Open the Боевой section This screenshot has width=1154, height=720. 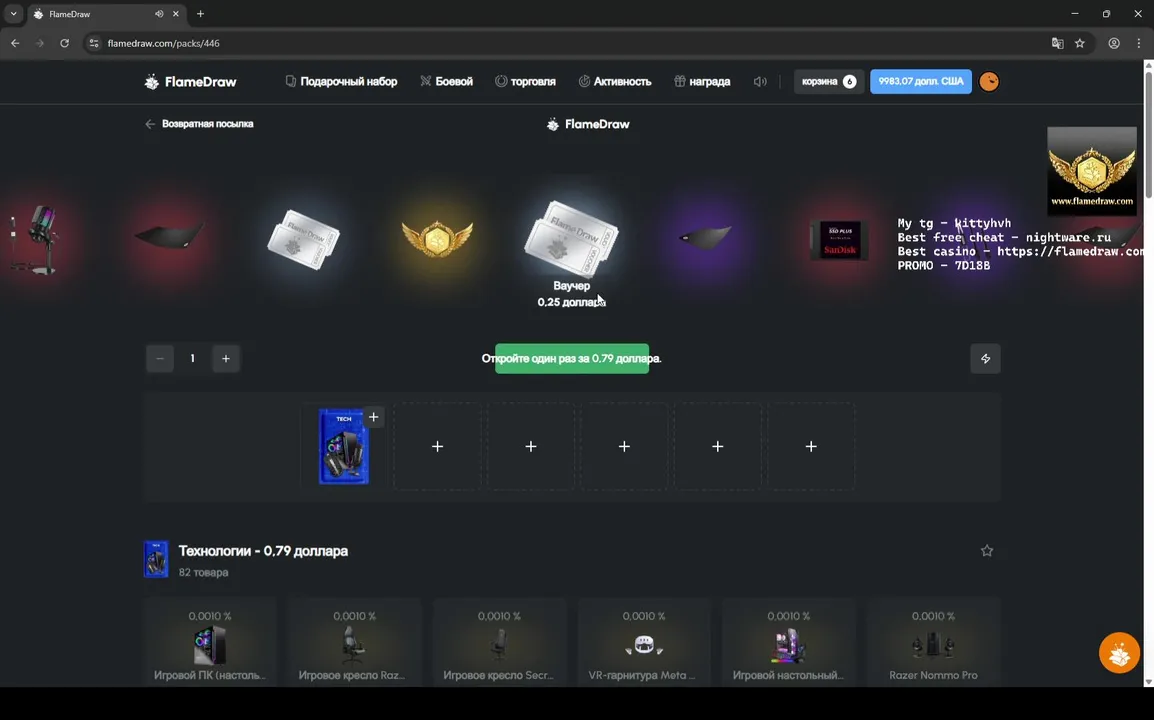tap(447, 82)
